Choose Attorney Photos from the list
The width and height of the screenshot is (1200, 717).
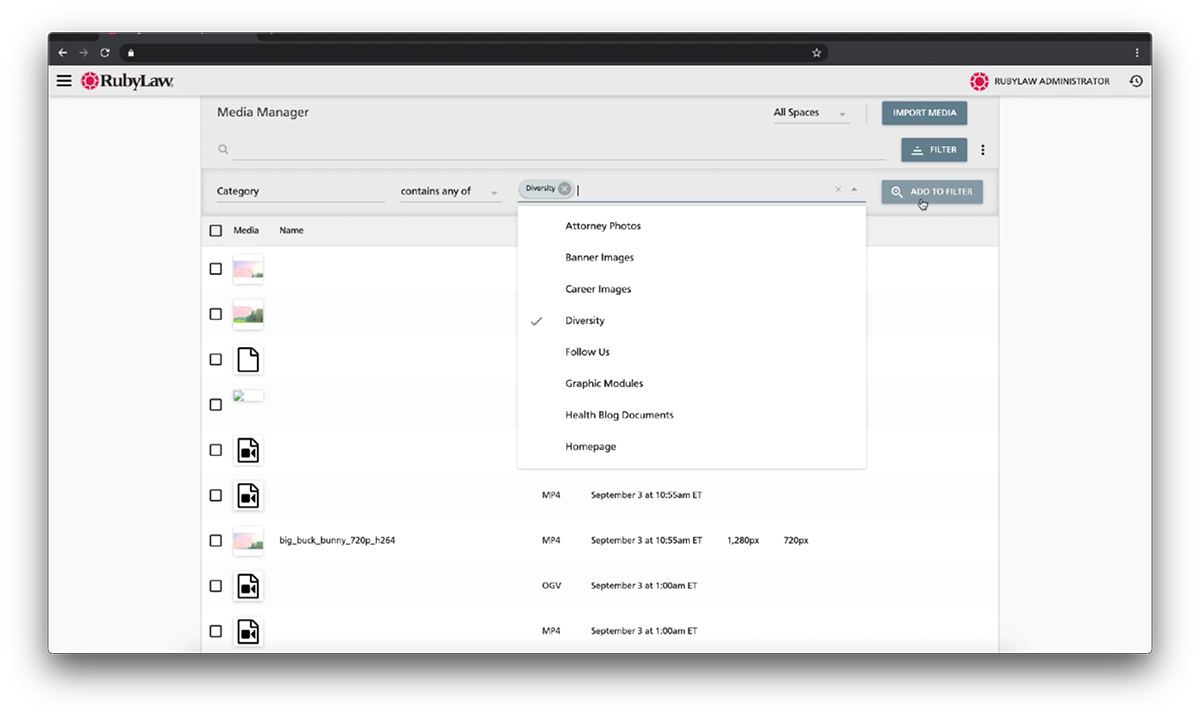[603, 226]
